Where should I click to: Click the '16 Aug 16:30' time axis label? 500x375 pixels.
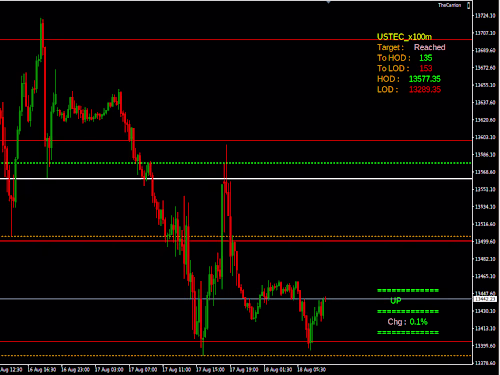pyautogui.click(x=42, y=369)
